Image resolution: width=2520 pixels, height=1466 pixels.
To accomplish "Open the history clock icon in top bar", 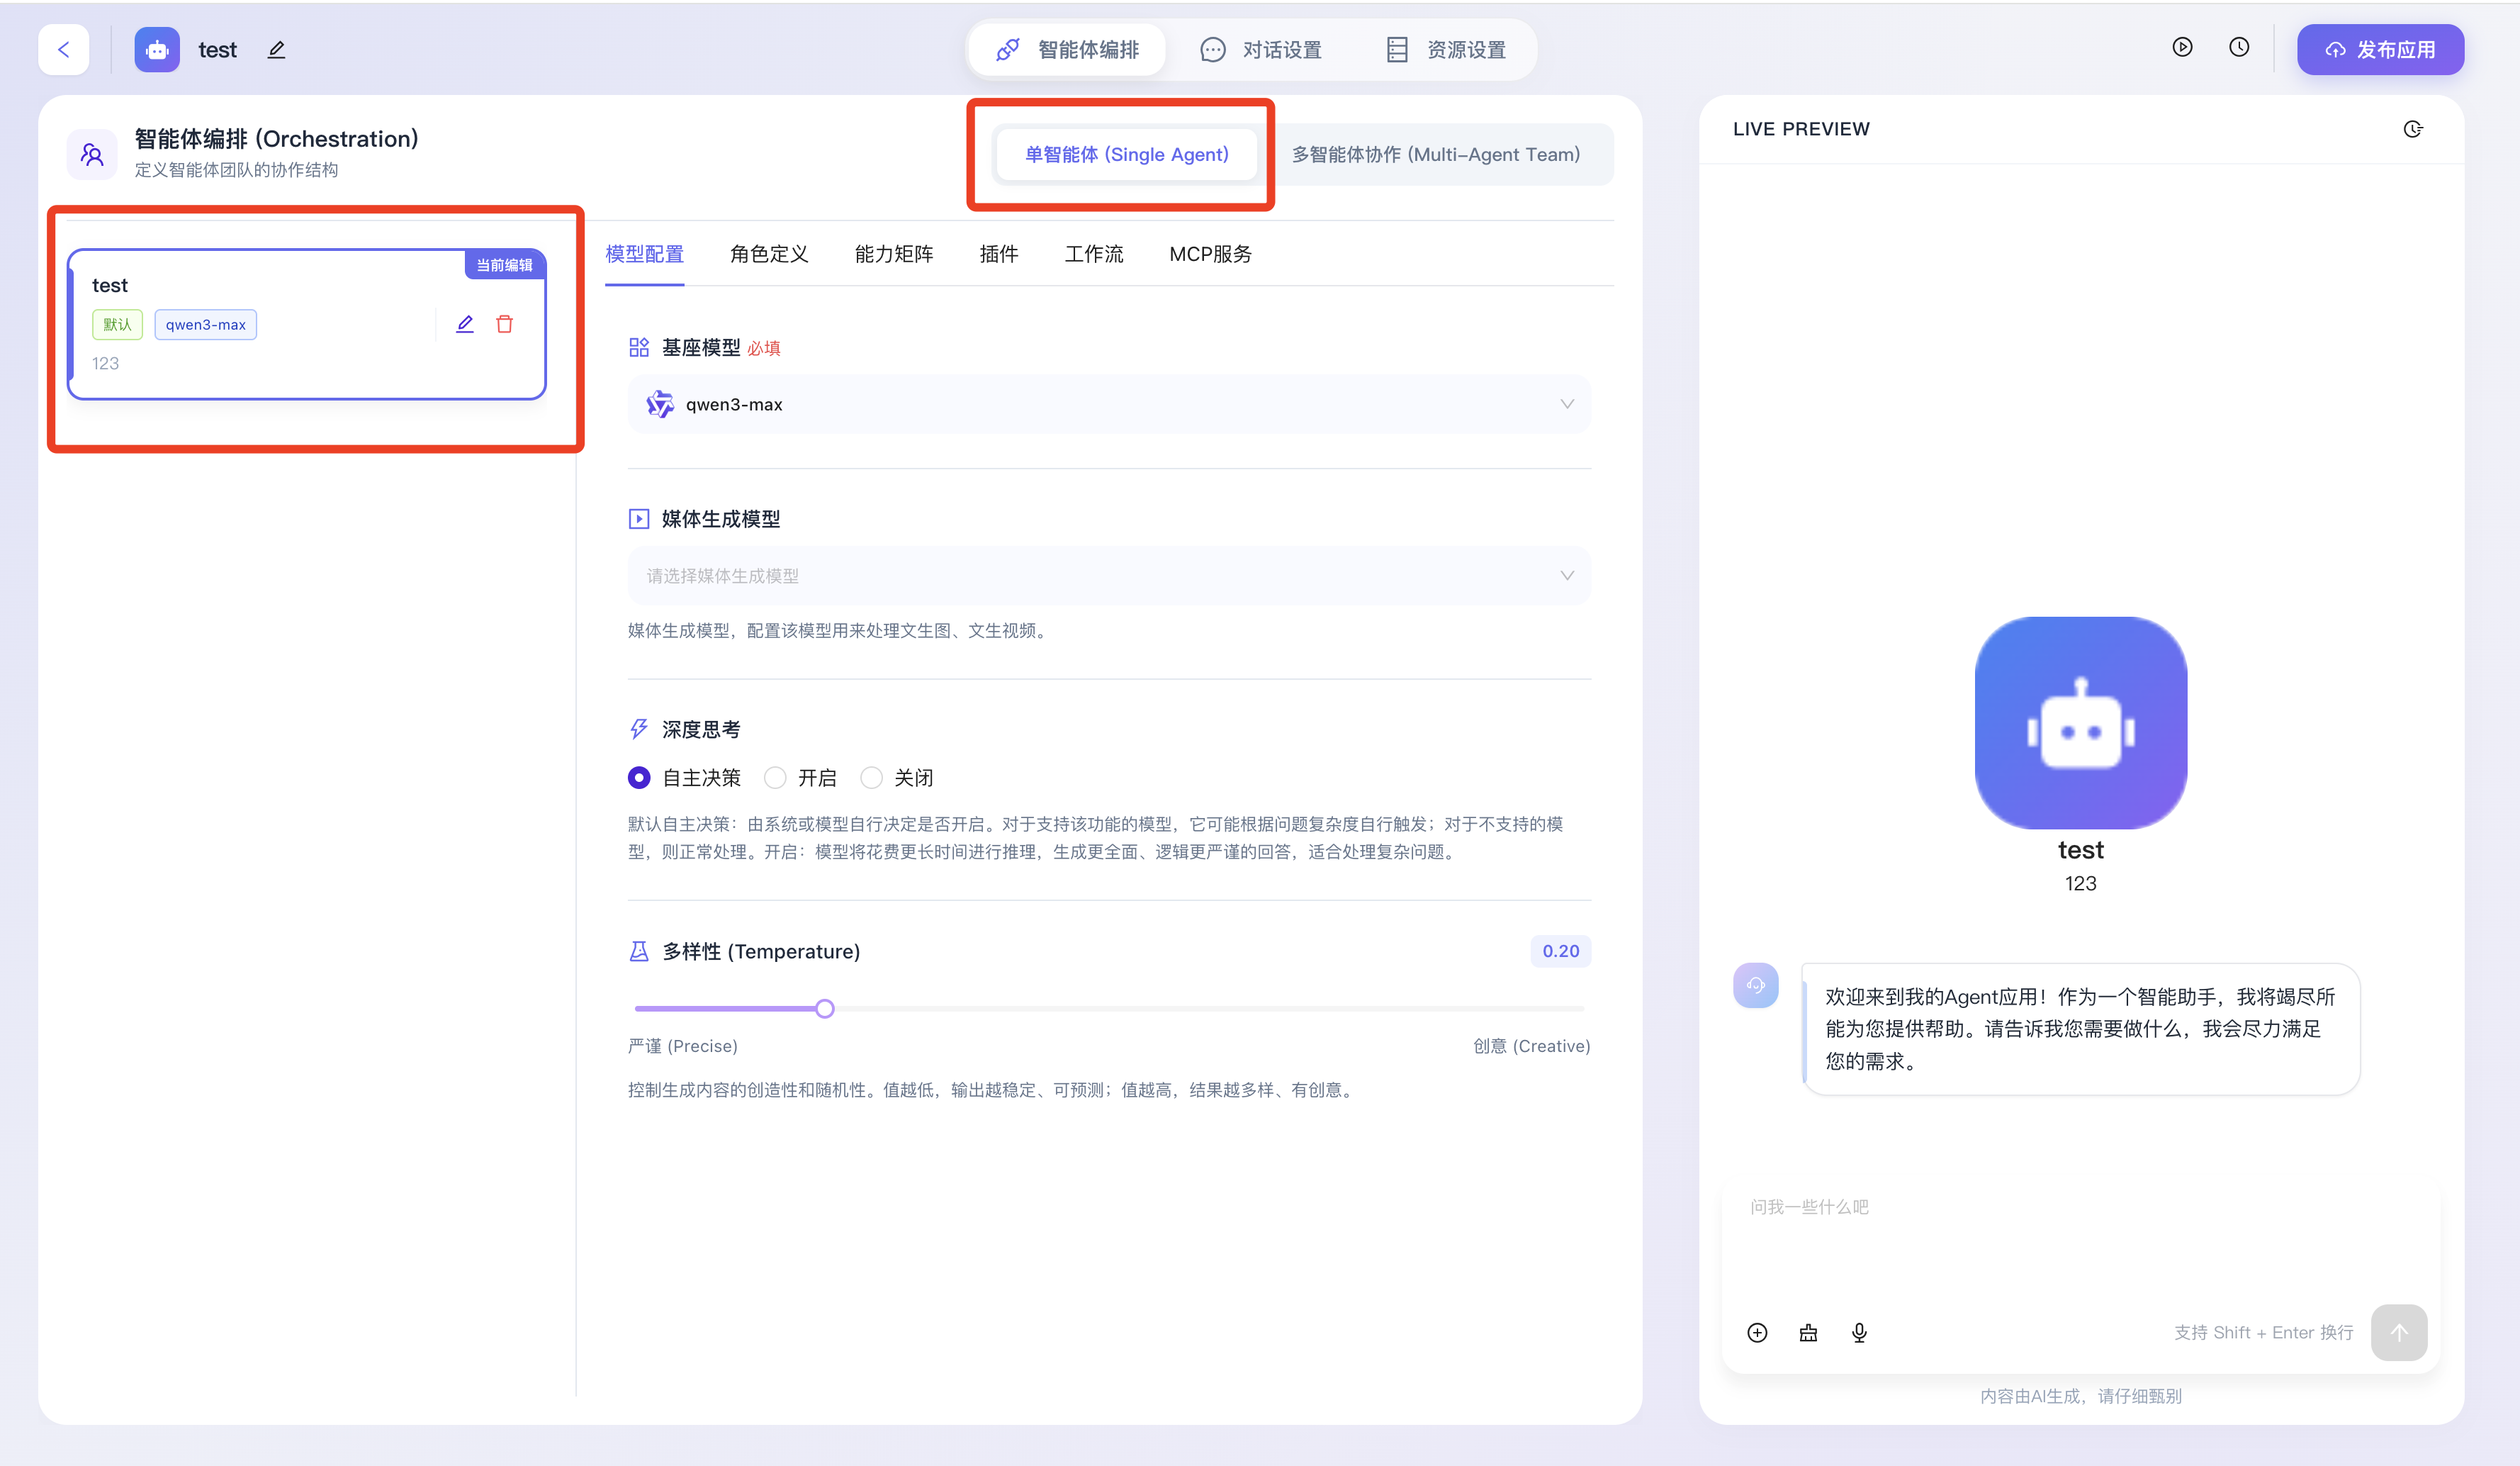I will pyautogui.click(x=2239, y=47).
